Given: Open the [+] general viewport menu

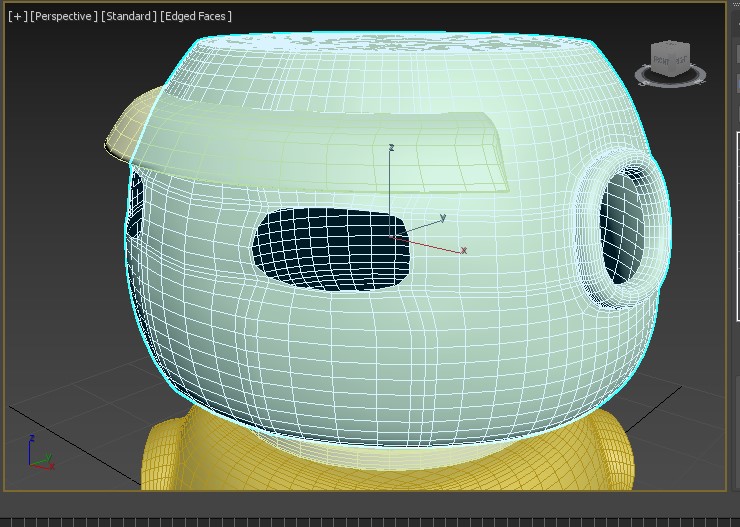Looking at the screenshot, I should click(17, 16).
